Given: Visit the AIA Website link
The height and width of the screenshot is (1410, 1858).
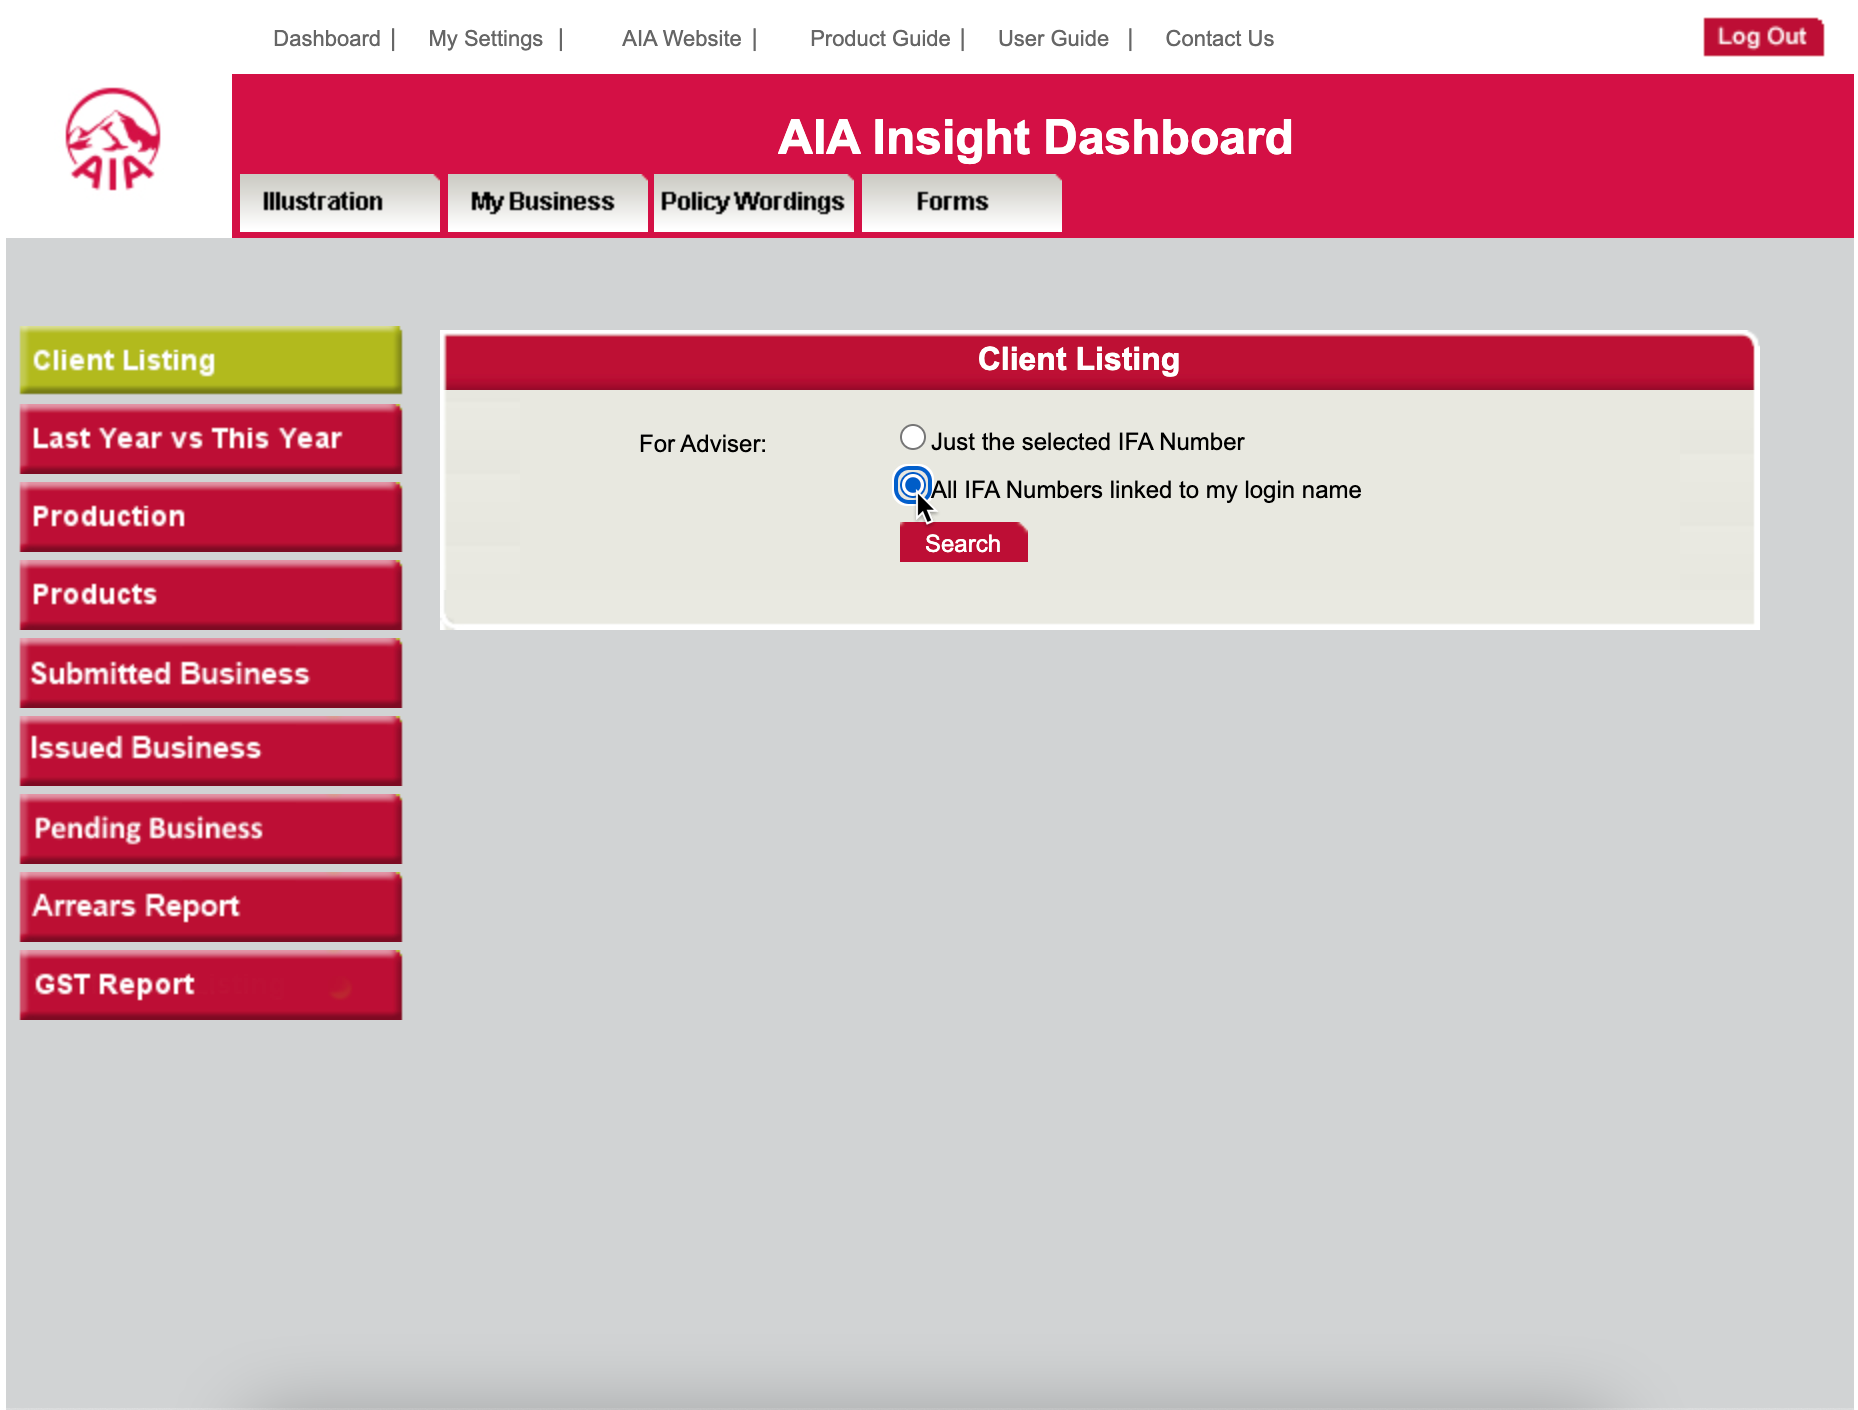Looking at the screenshot, I should tap(681, 39).
